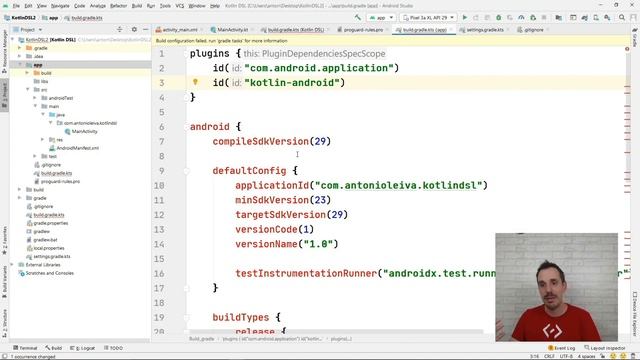
Task: Hide the Project panel with minus icon
Action: tap(145, 29)
